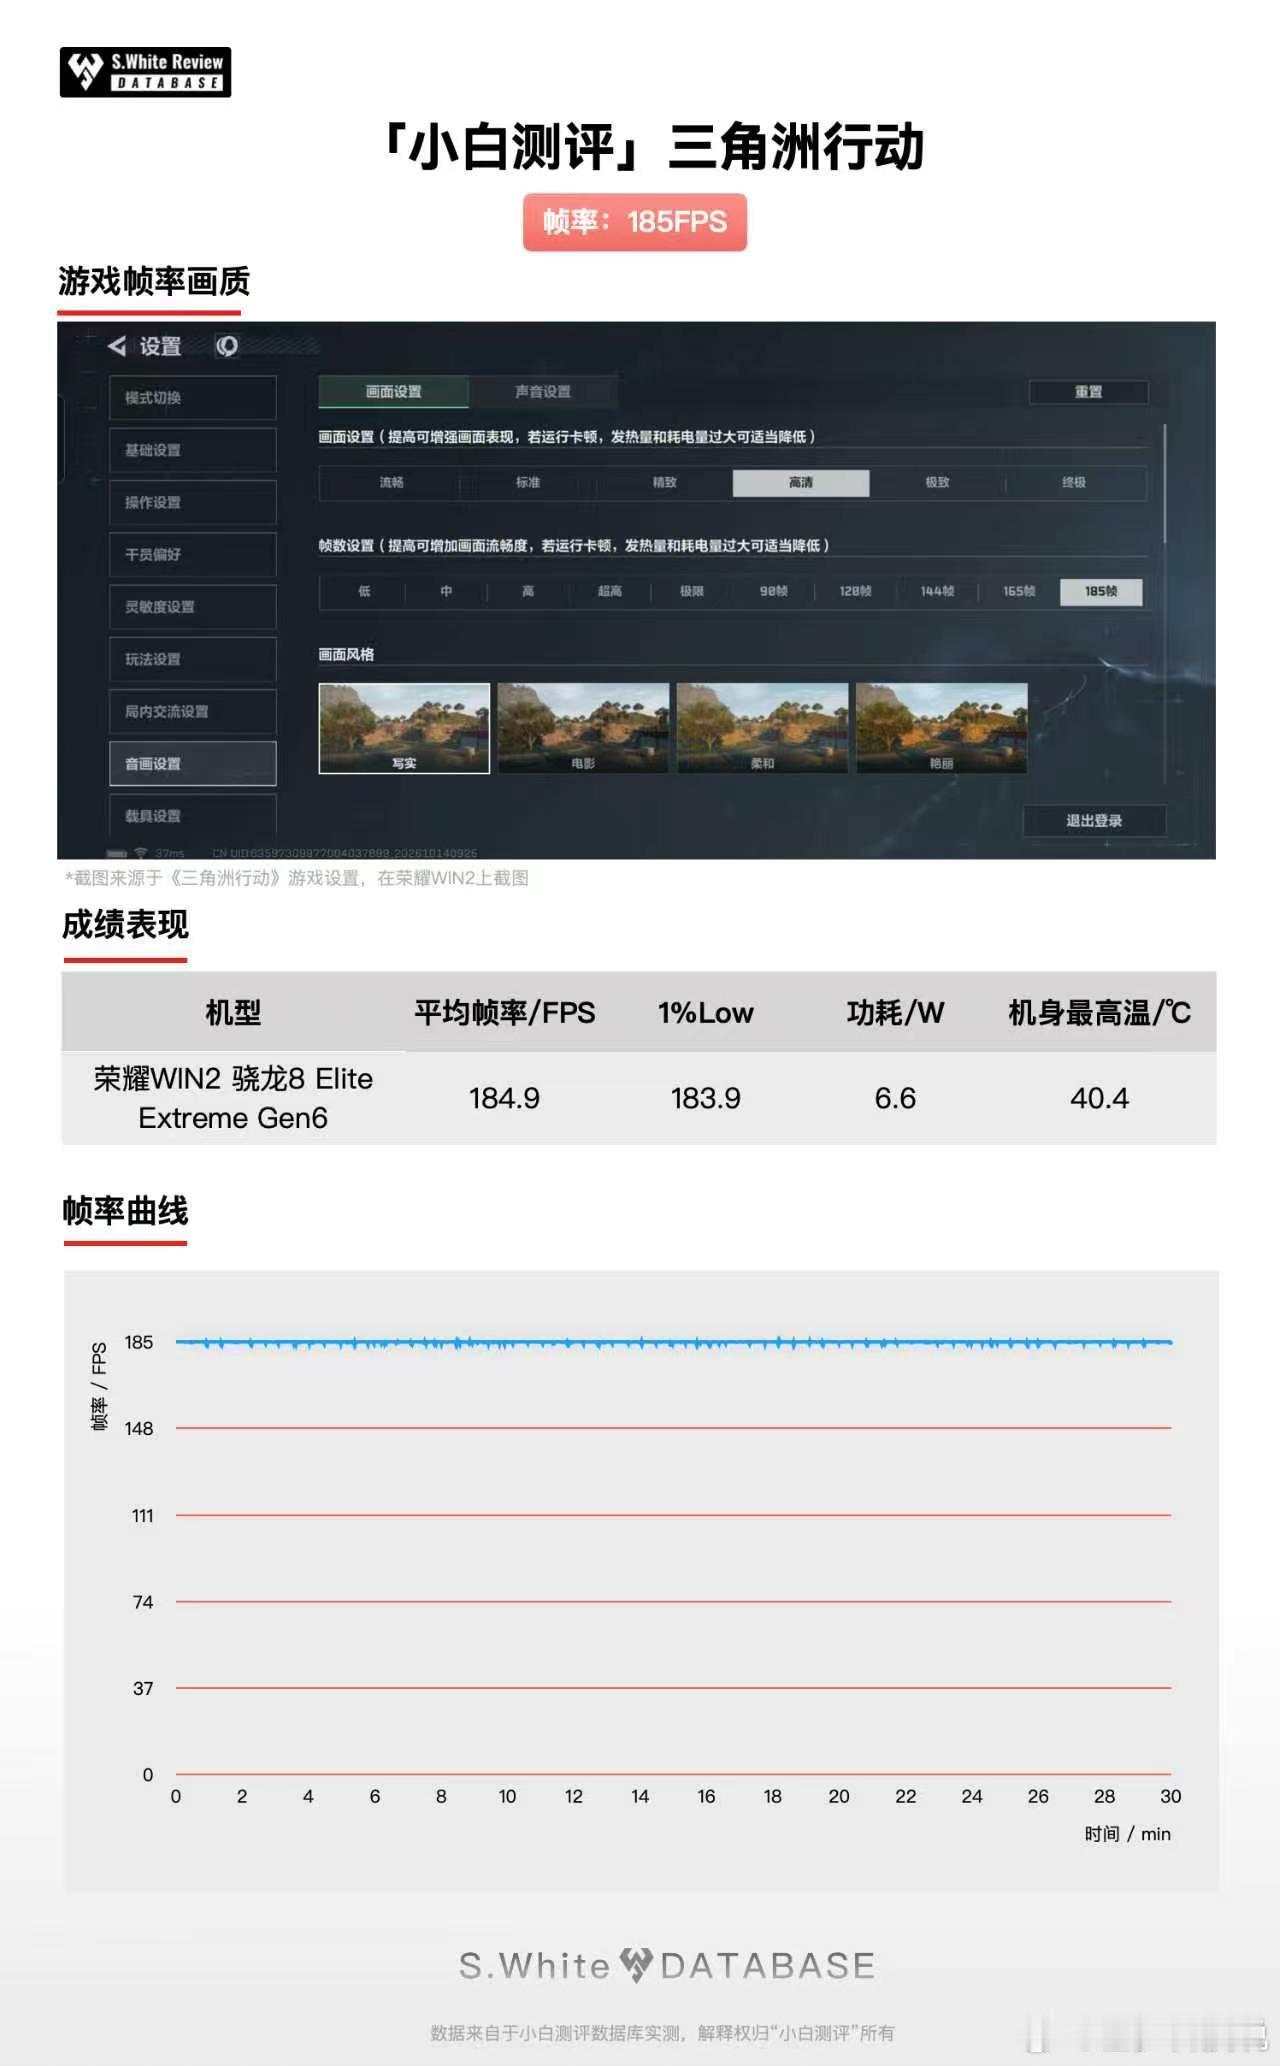The image size is (1280, 2066).
Task: Switch to the 画面设置 tab
Action: coord(393,392)
